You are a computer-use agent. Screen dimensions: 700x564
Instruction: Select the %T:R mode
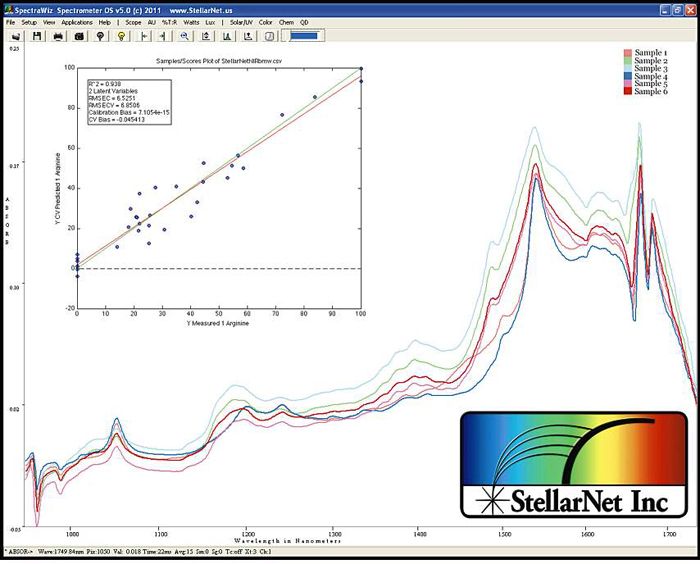click(x=169, y=22)
